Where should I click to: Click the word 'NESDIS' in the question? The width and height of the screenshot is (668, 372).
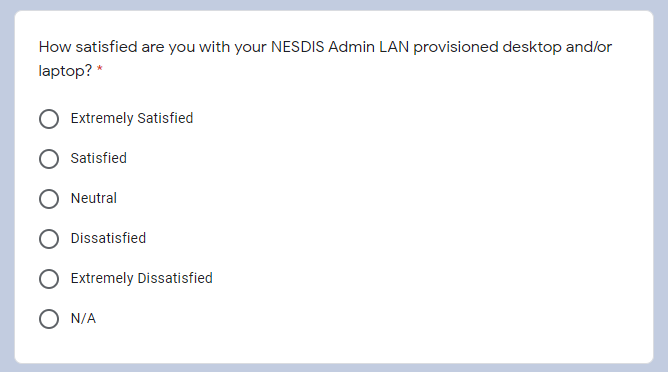pyautogui.click(x=298, y=47)
